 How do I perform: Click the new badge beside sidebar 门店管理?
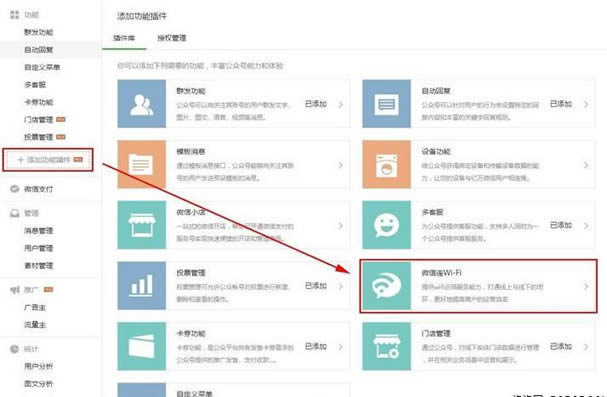61,120
